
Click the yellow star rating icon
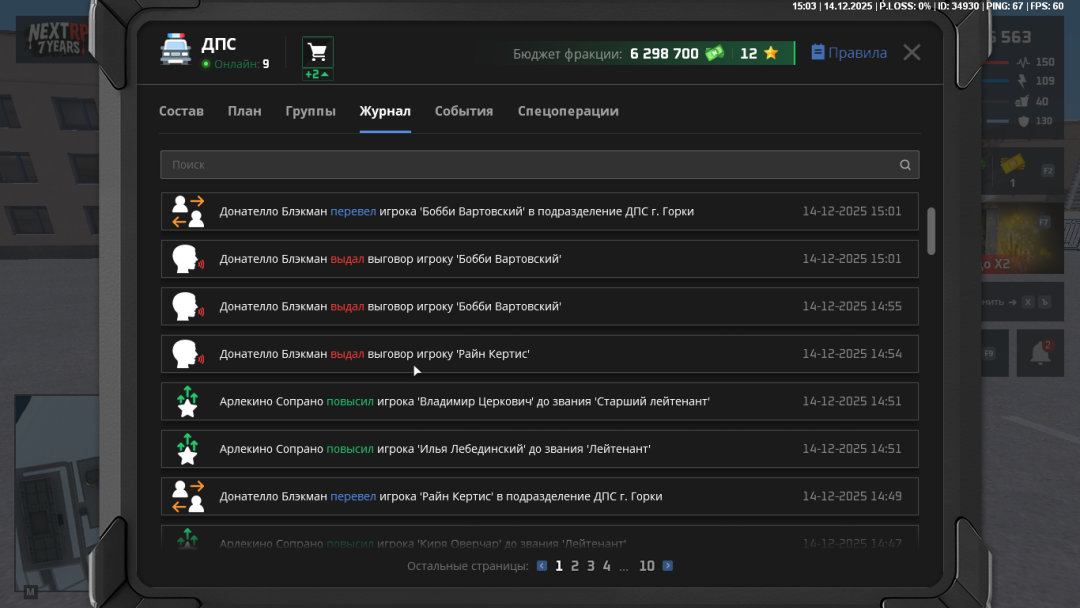tap(771, 53)
